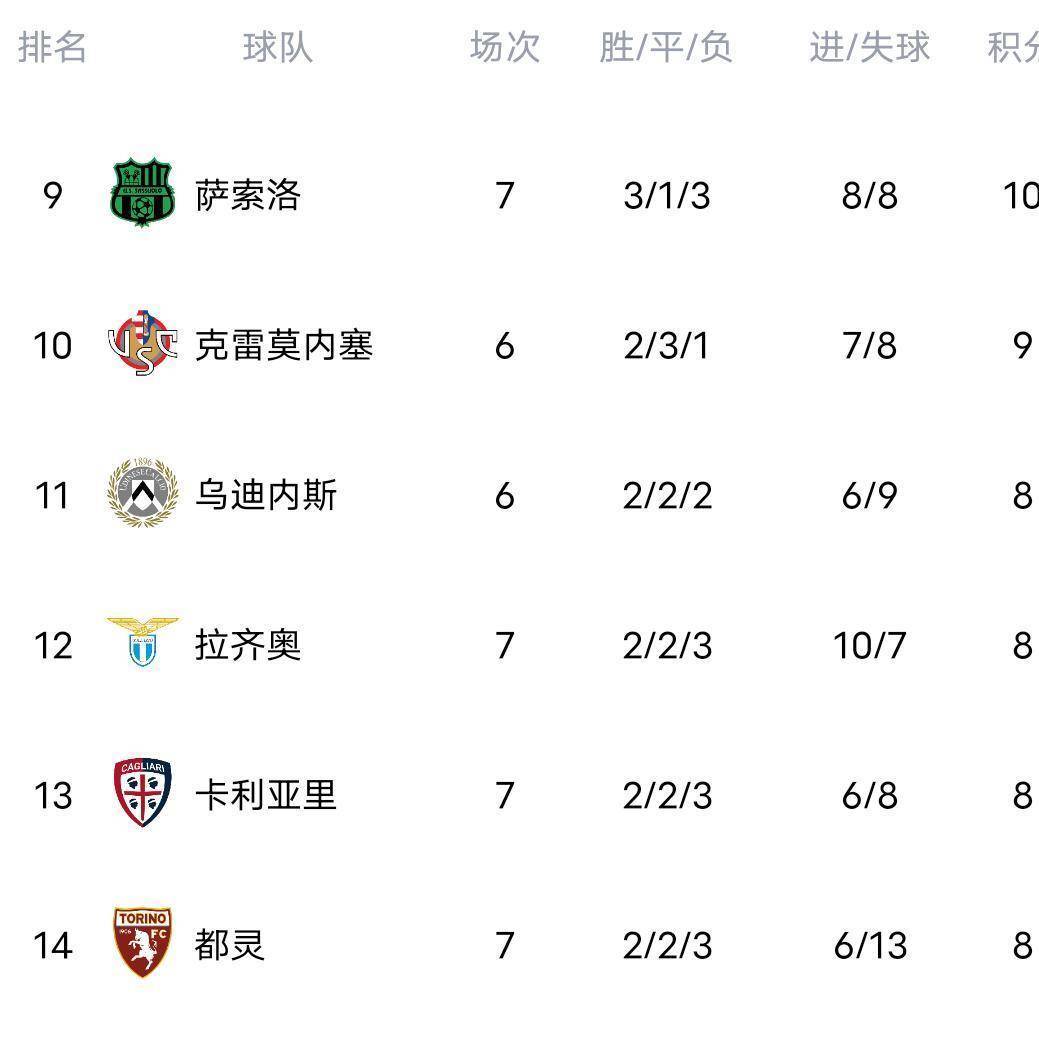
Task: Sort by the 场次 column header
Action: pyautogui.click(x=505, y=47)
